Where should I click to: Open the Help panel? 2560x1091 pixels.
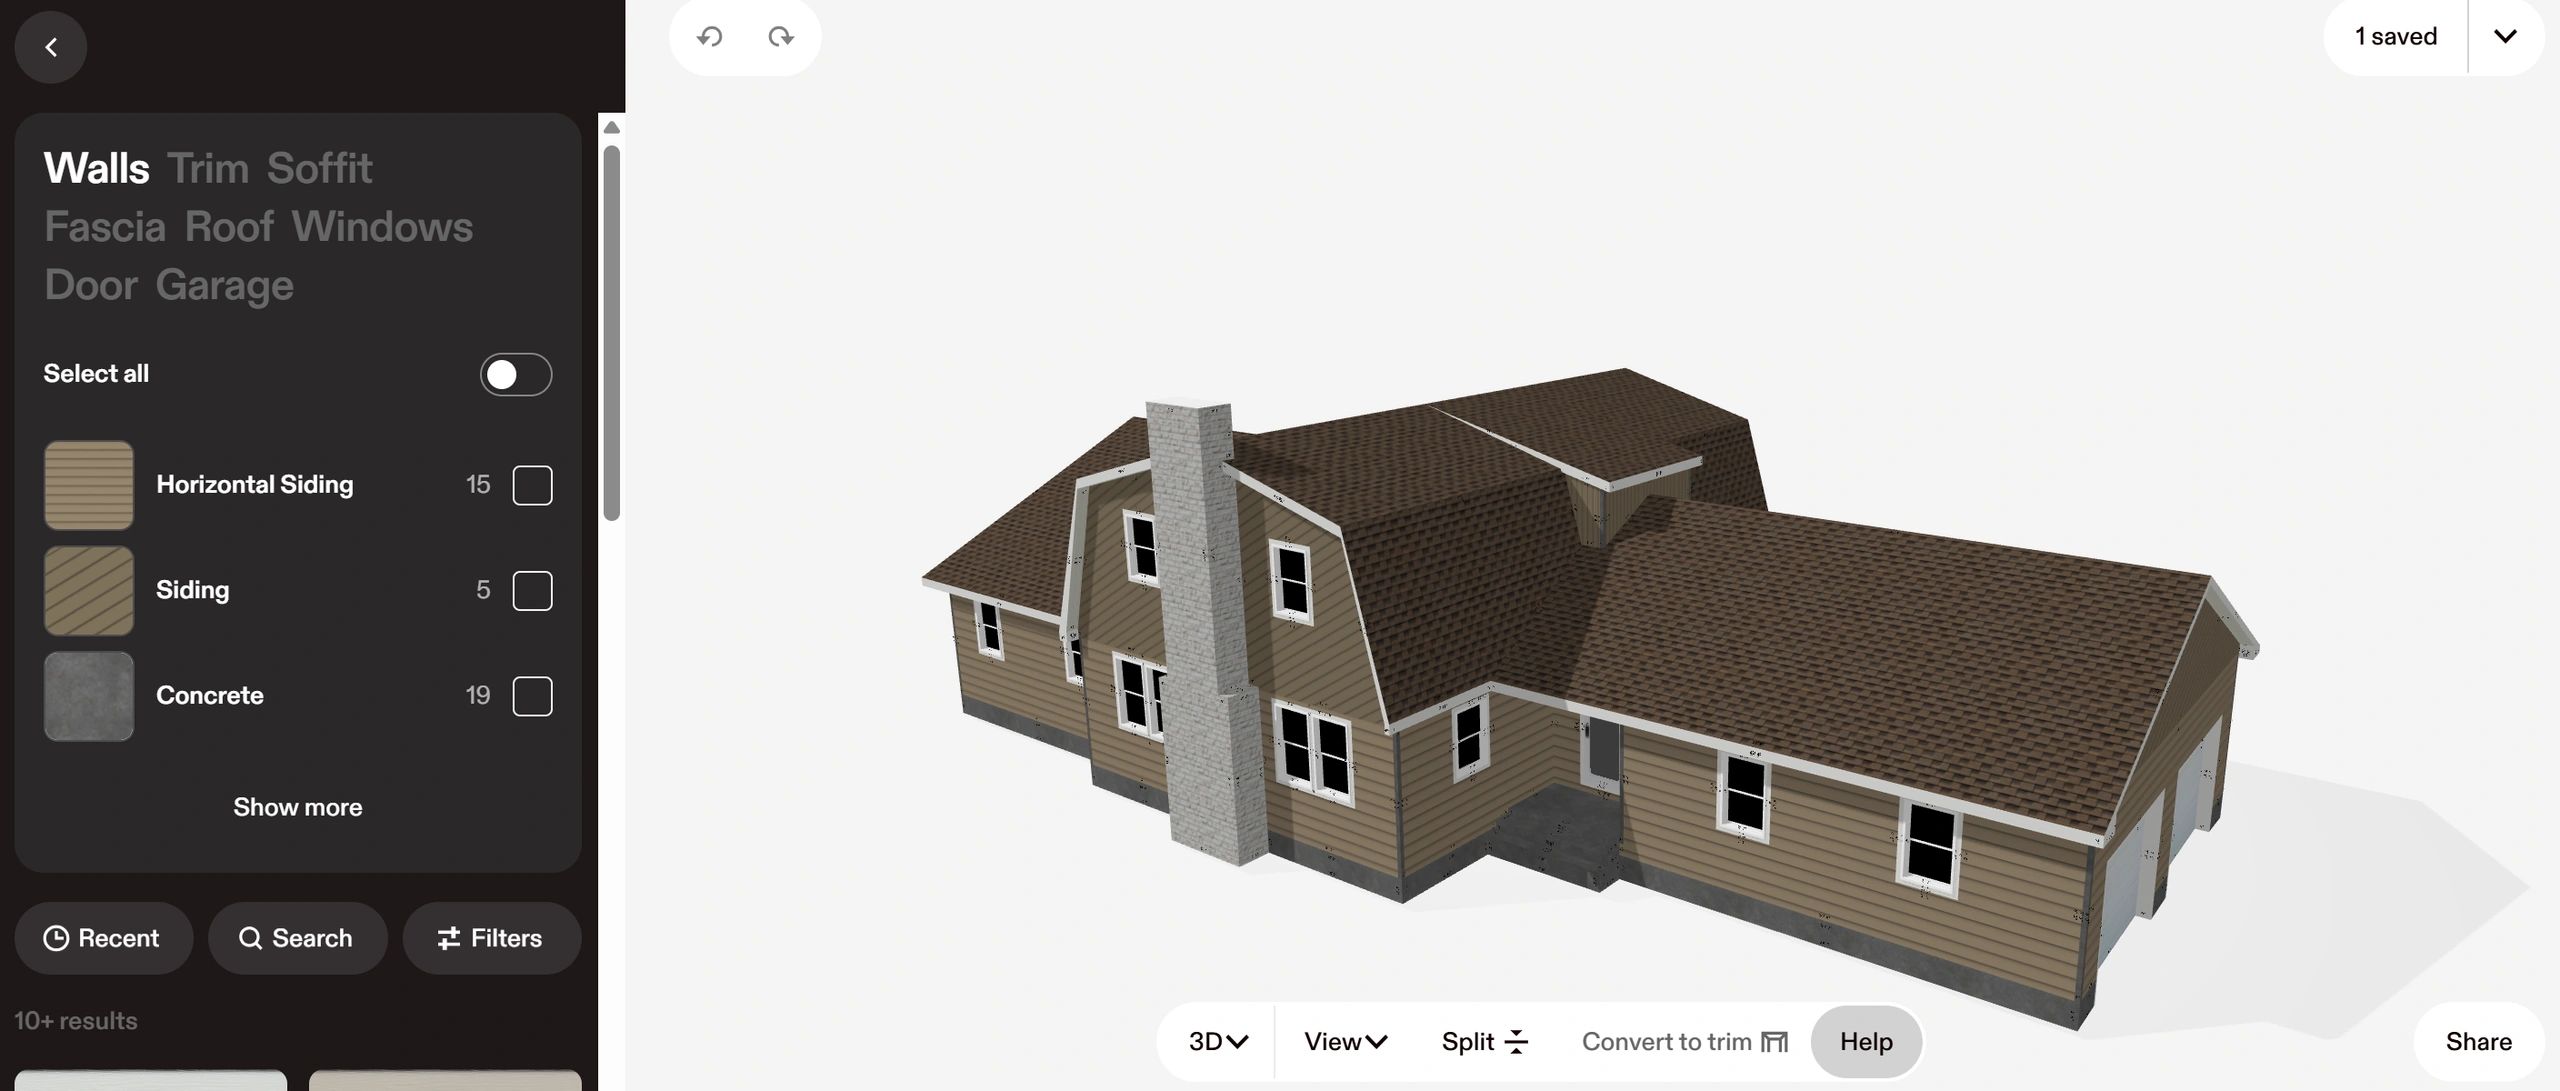[x=1866, y=1041]
